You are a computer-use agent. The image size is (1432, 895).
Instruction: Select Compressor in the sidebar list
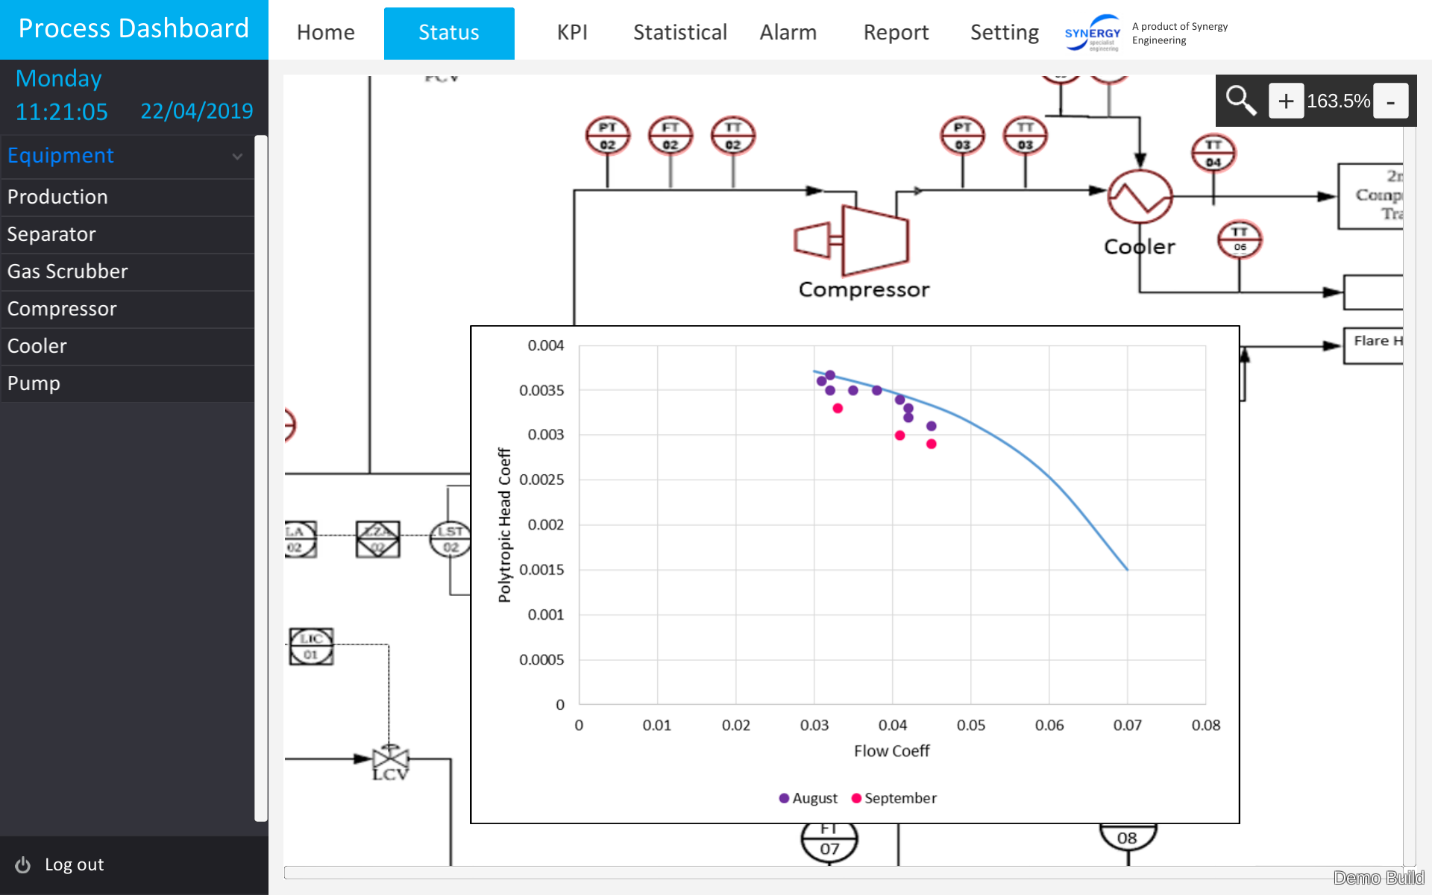(x=127, y=309)
